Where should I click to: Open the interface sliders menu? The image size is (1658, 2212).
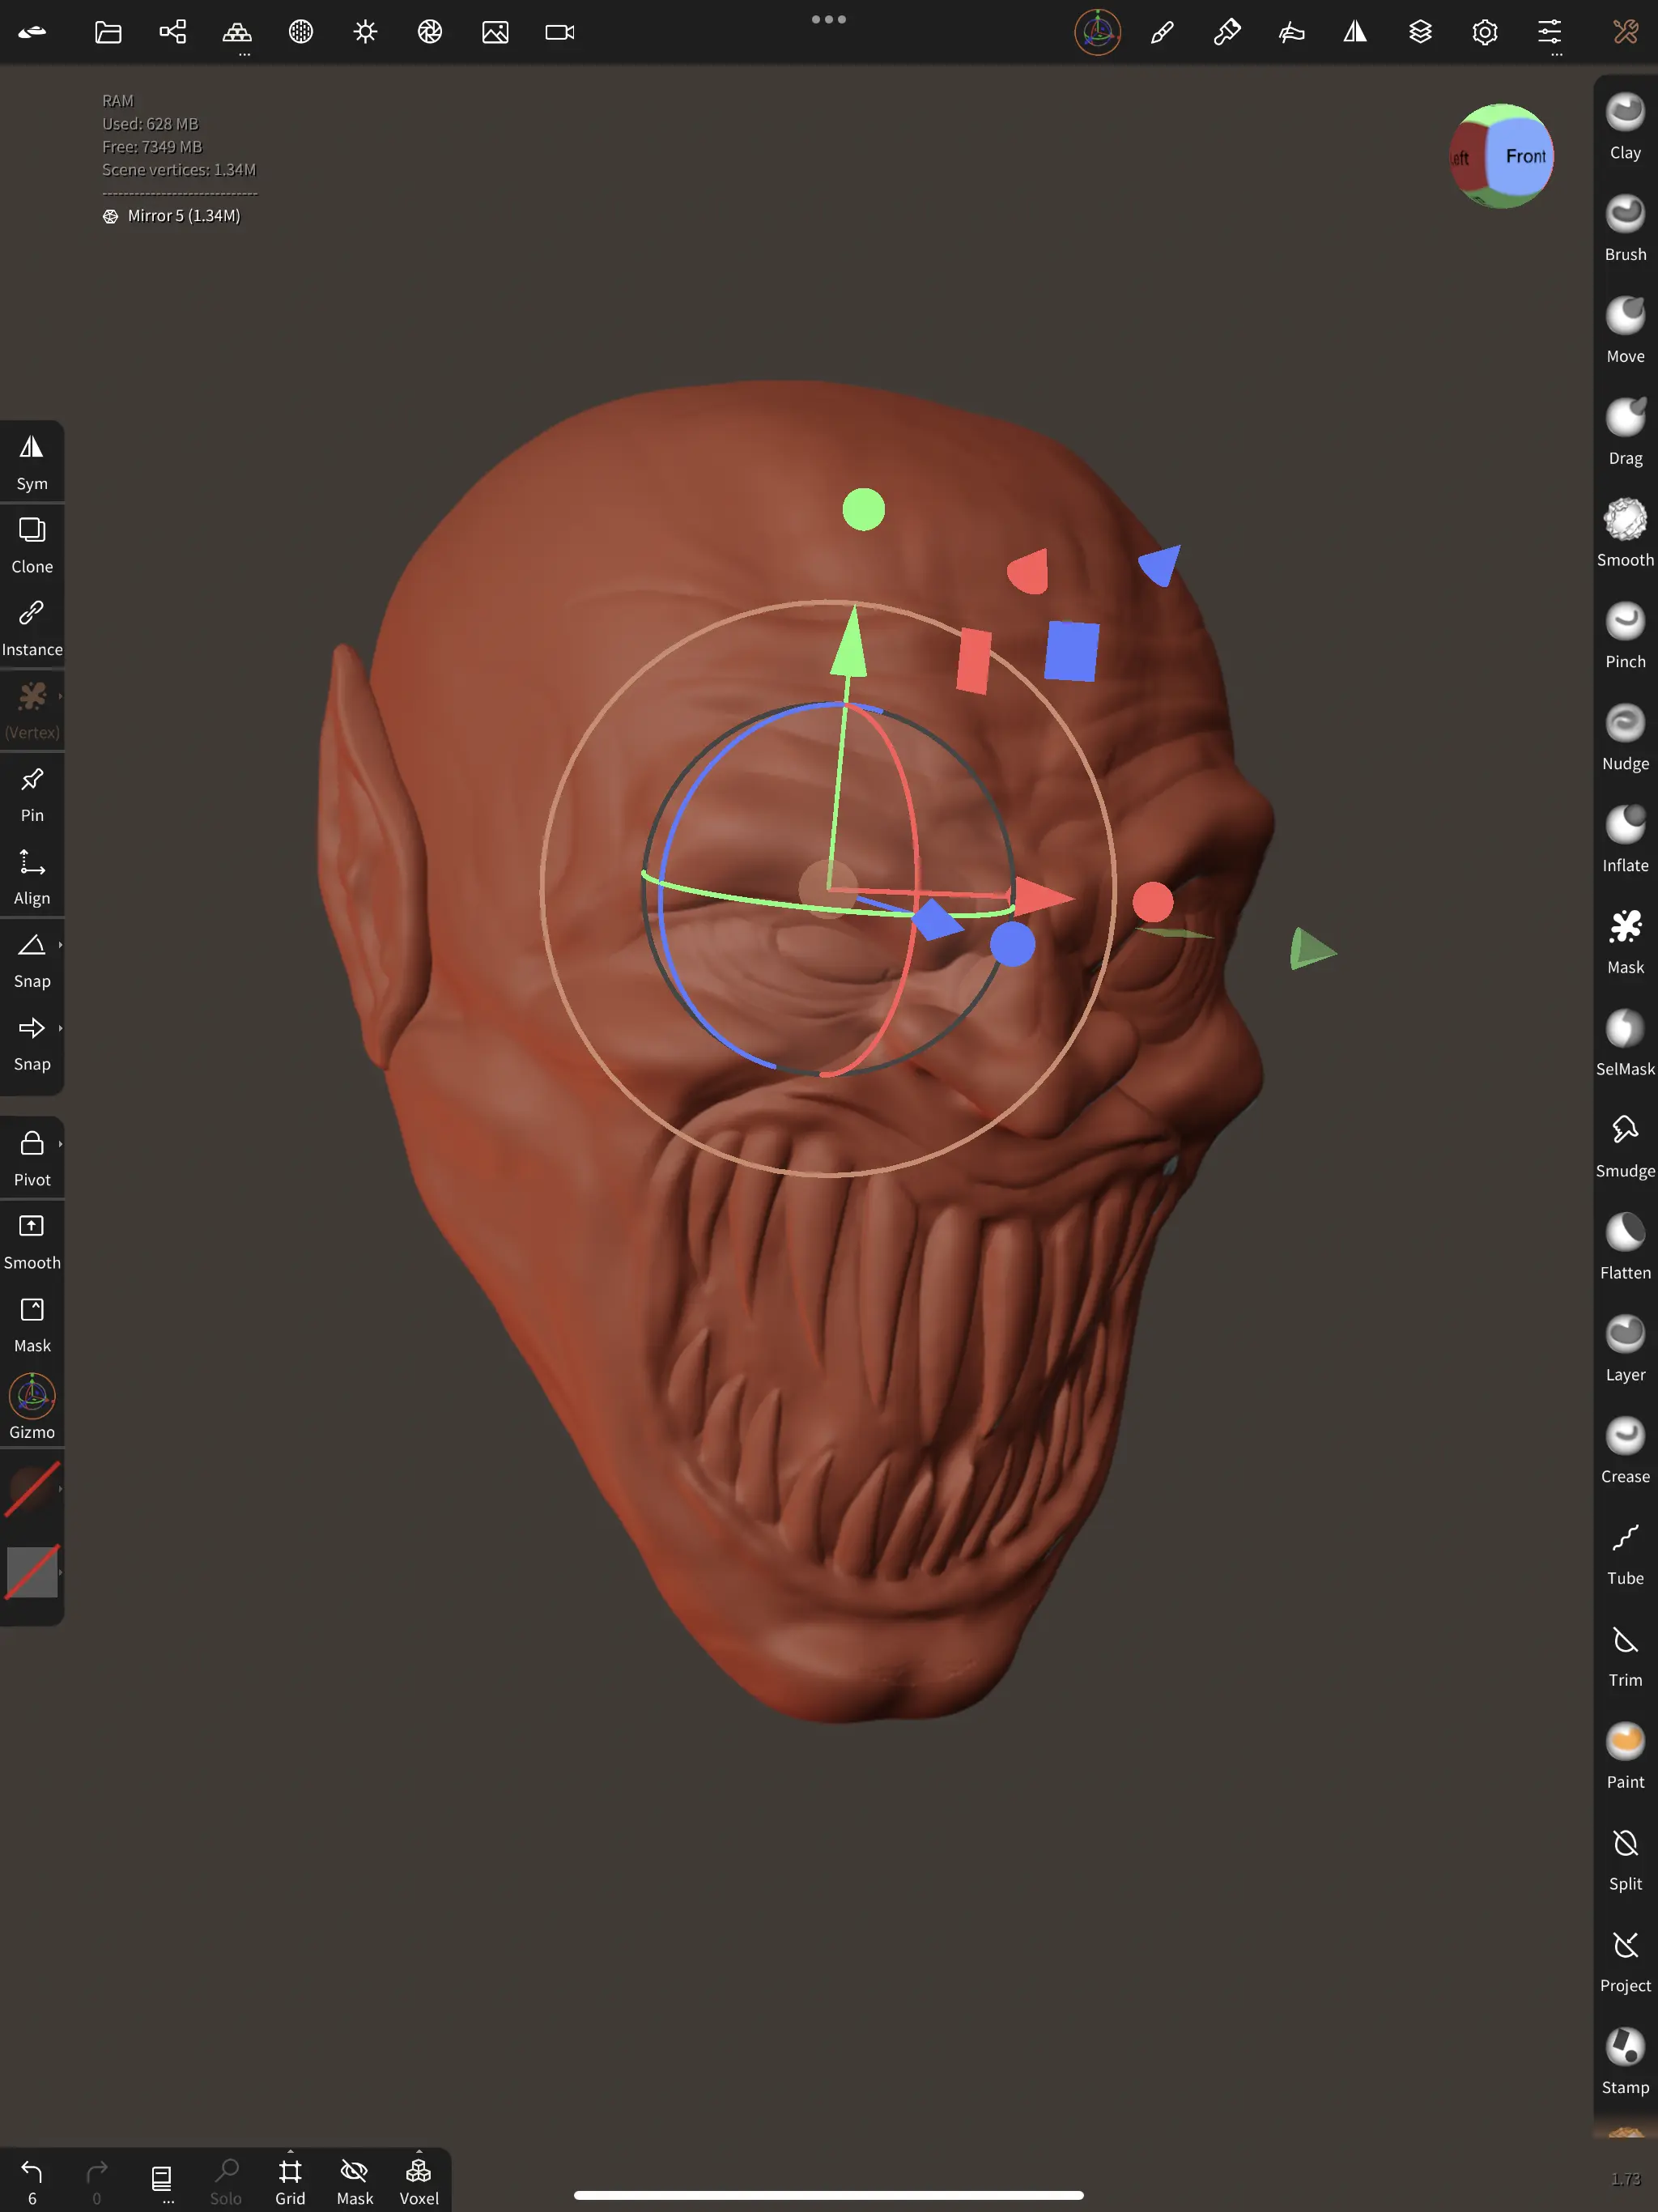coord(1549,32)
